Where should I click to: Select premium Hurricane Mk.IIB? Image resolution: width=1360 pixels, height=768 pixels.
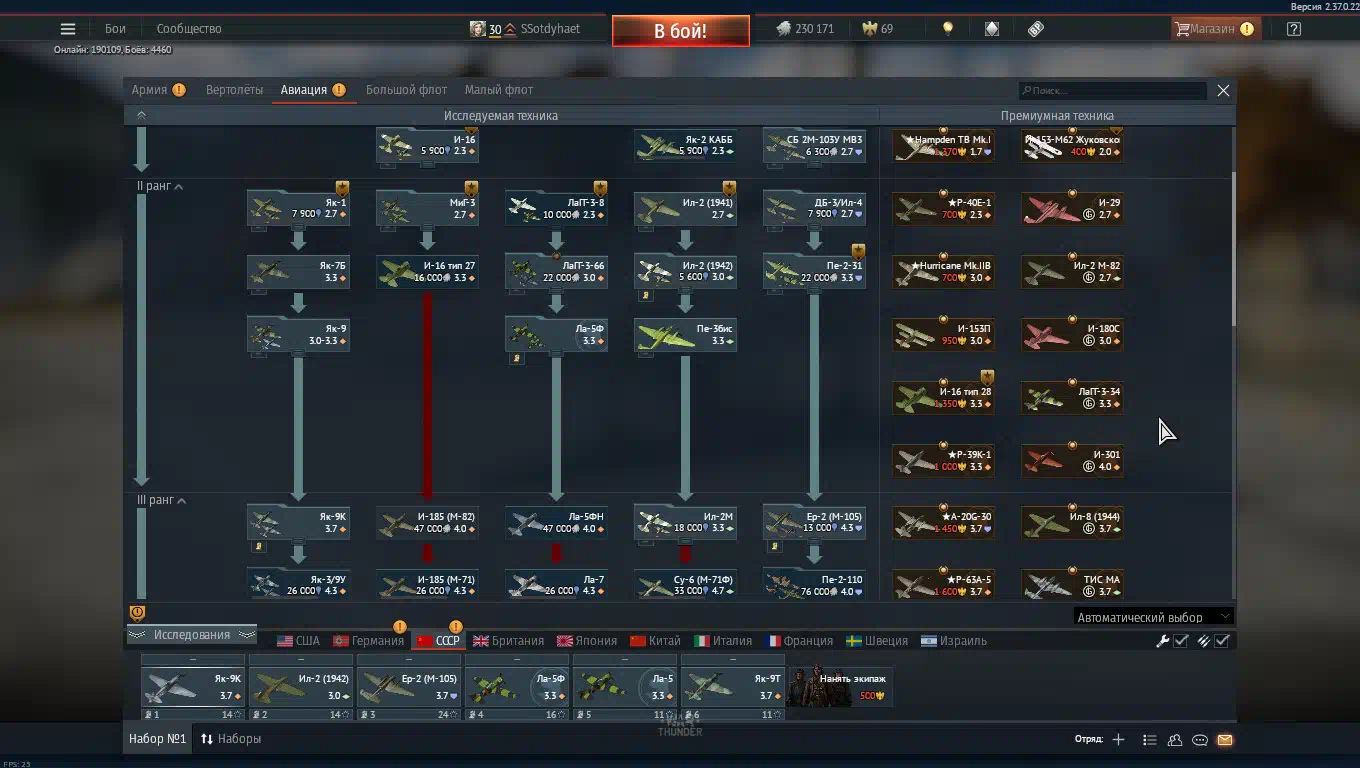click(943, 271)
